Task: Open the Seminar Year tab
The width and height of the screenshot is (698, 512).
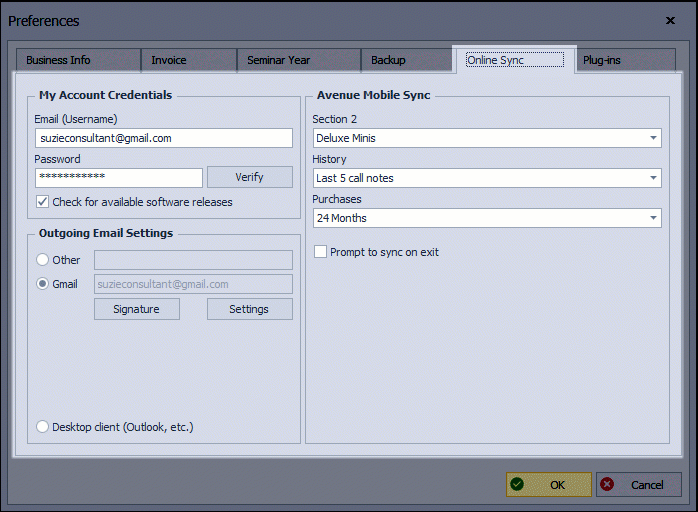Action: [x=299, y=60]
